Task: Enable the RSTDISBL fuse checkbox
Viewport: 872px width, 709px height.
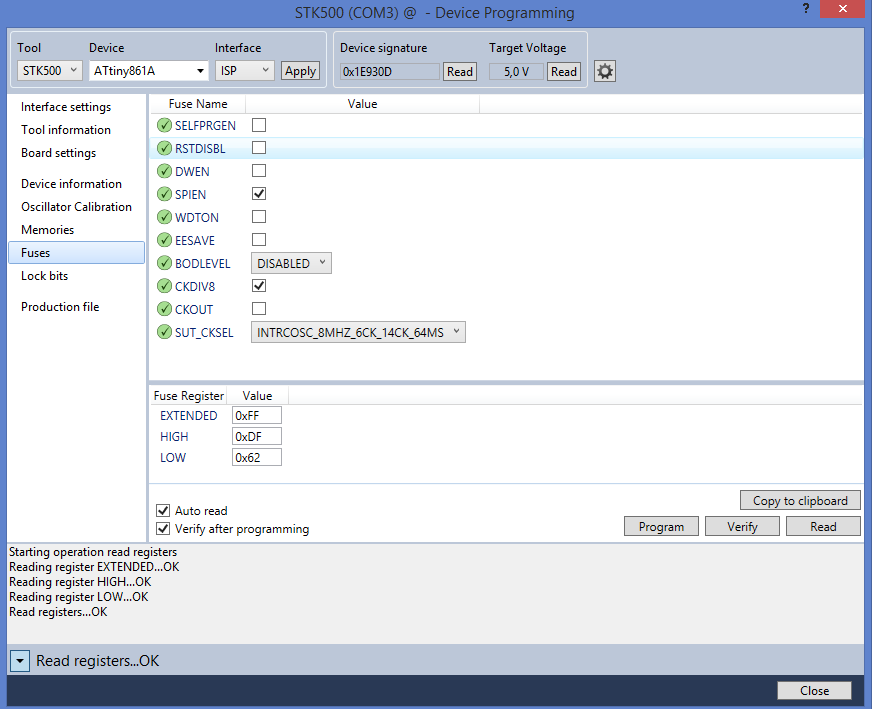Action: click(x=259, y=148)
